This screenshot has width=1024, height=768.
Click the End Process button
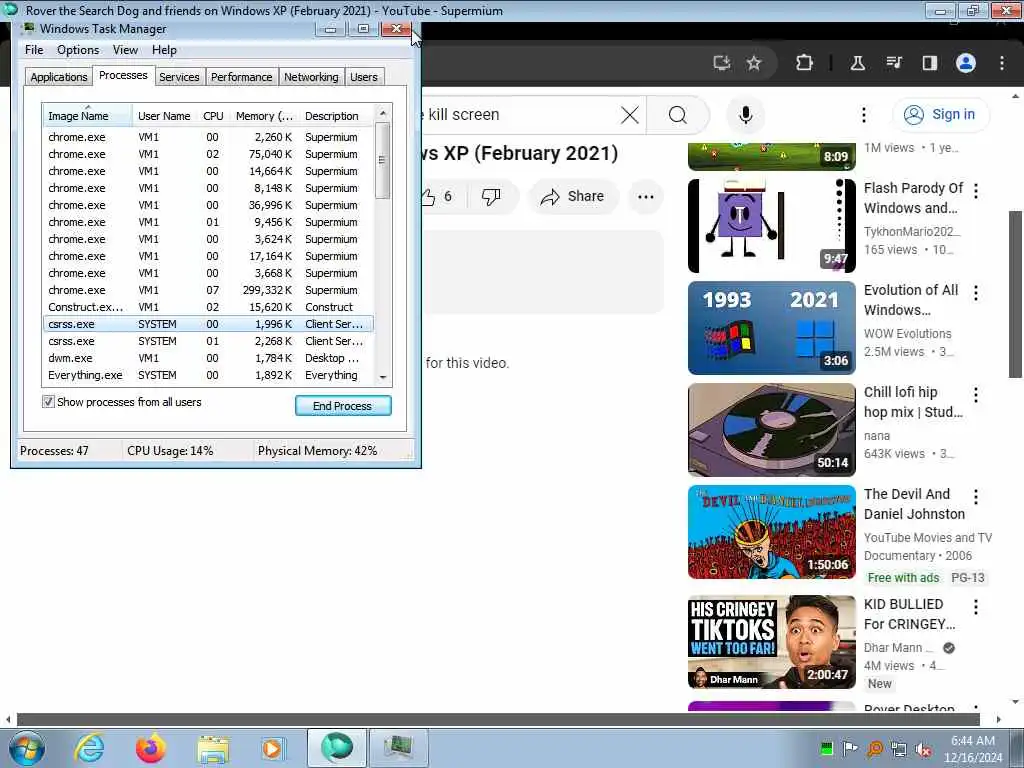pyautogui.click(x=343, y=406)
